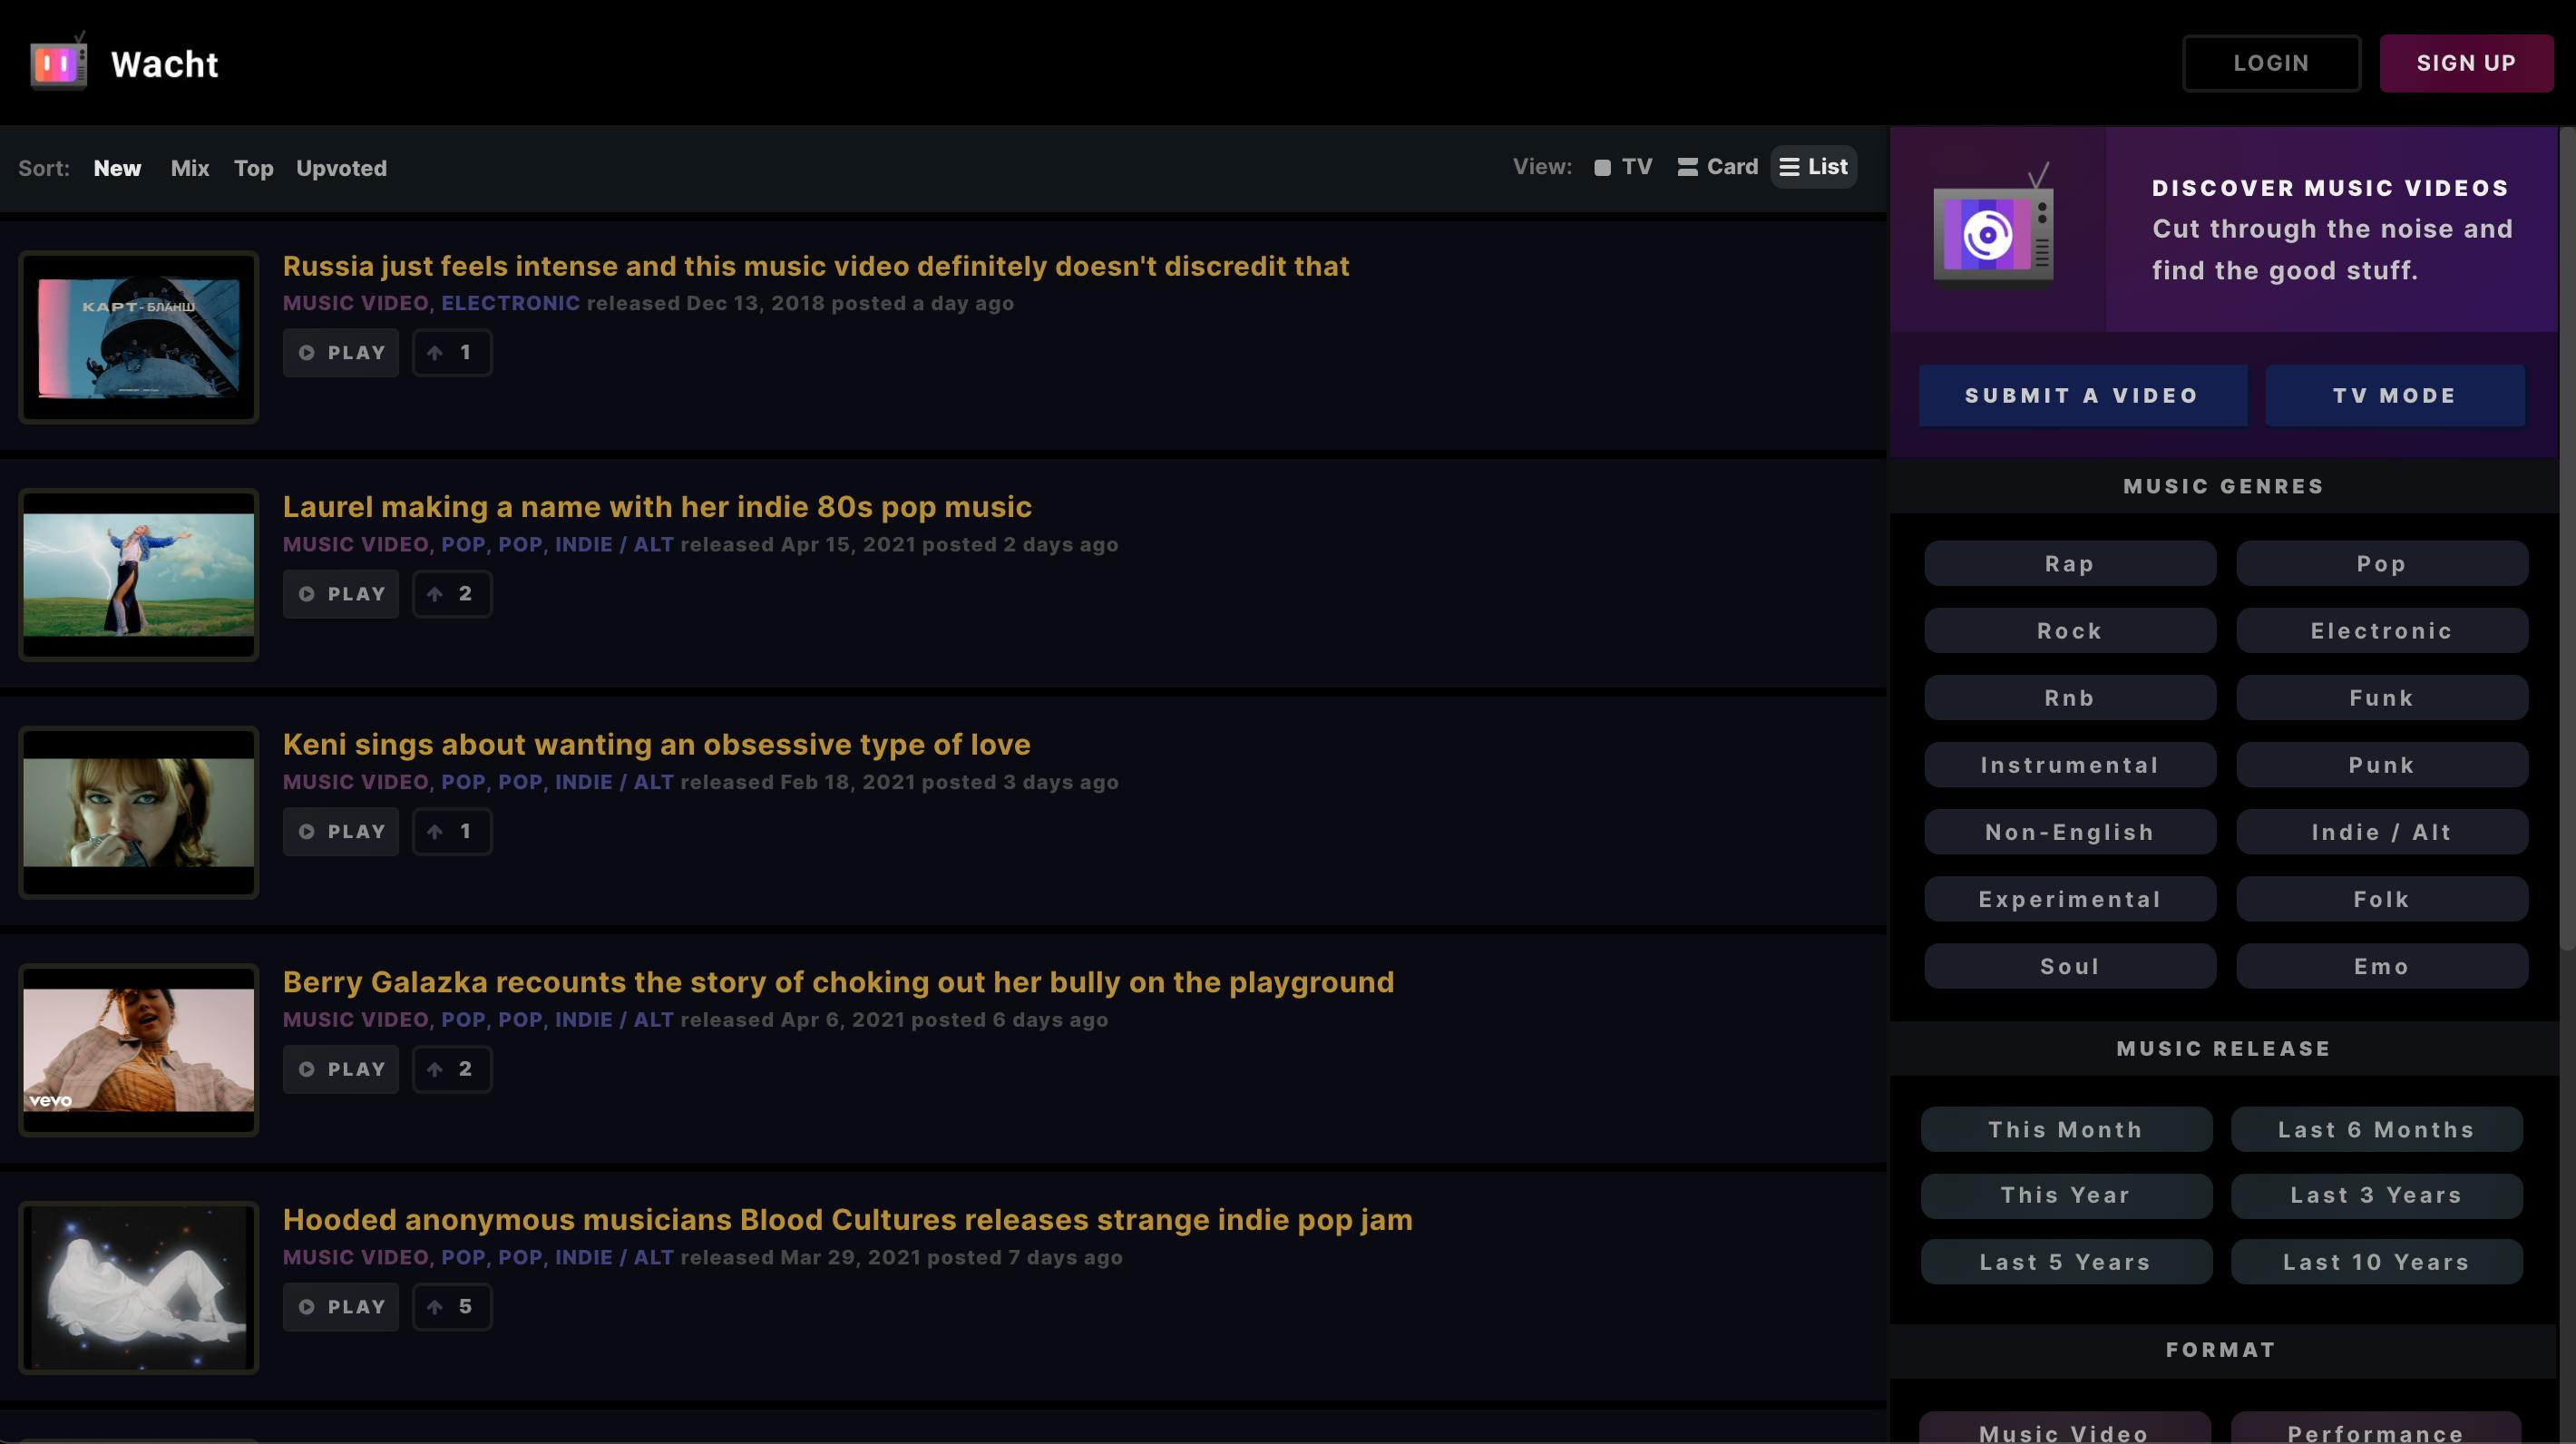Click ELECTRONIC tag on the Russia video
2576x1444 pixels.
point(510,303)
